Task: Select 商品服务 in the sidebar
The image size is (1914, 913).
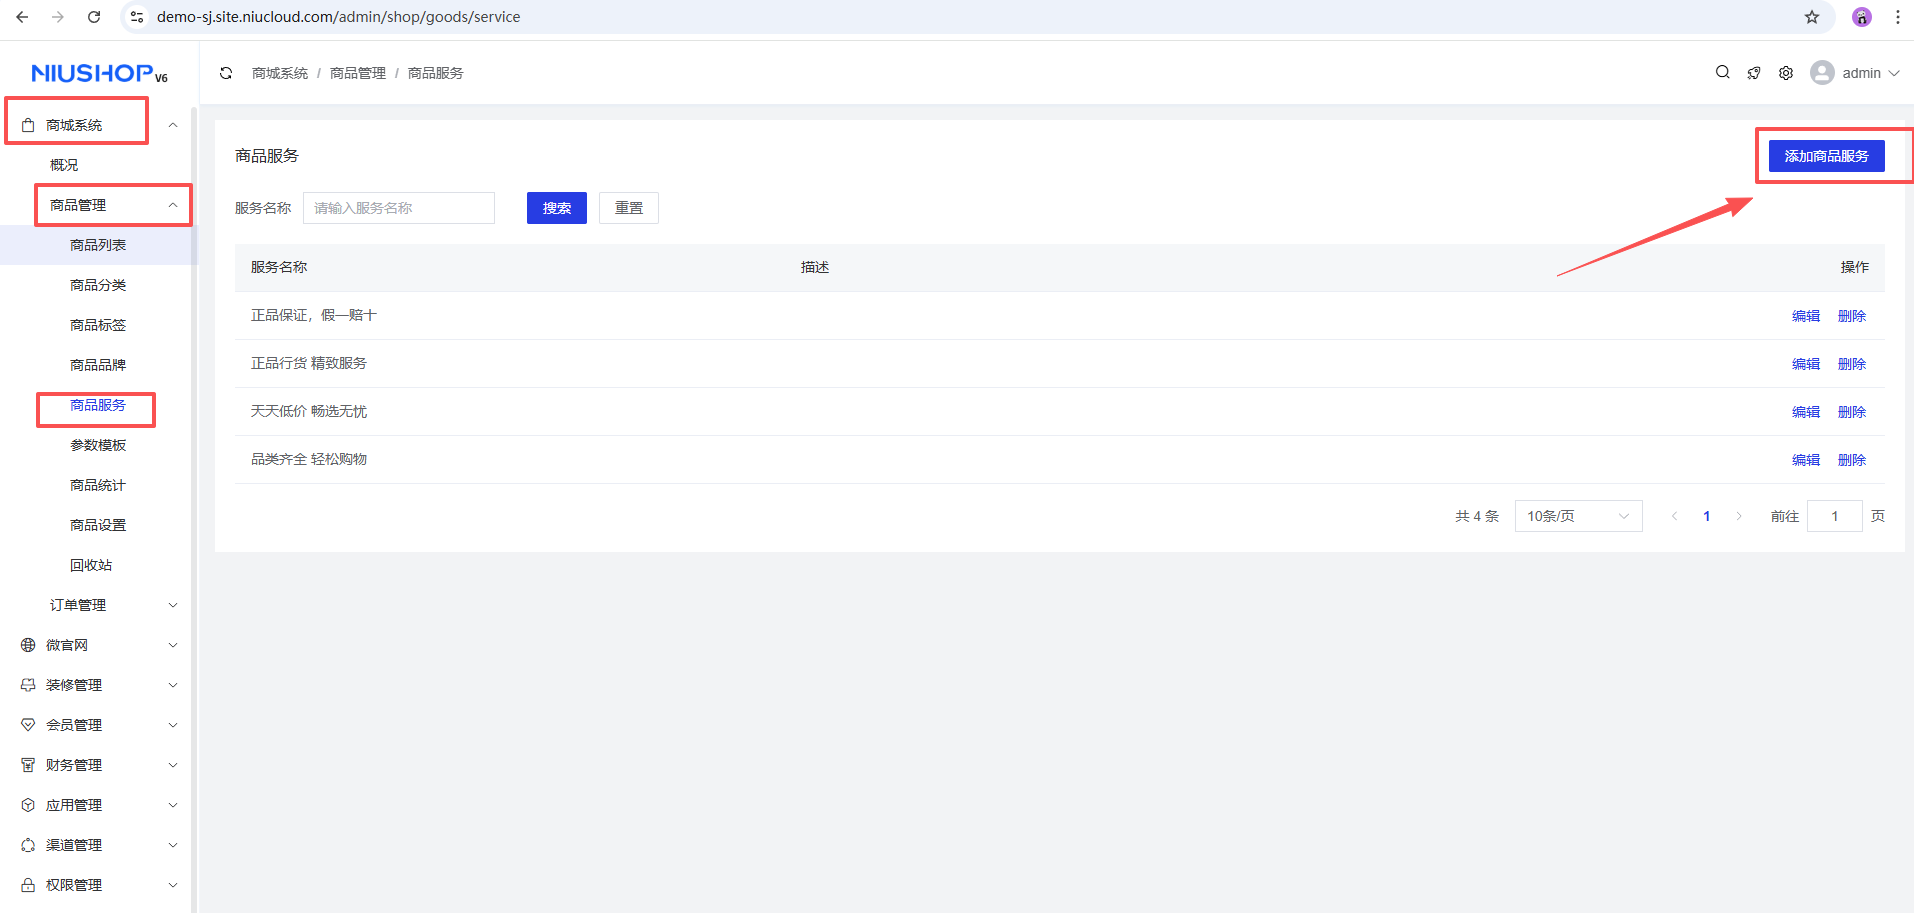Action: pyautogui.click(x=98, y=405)
